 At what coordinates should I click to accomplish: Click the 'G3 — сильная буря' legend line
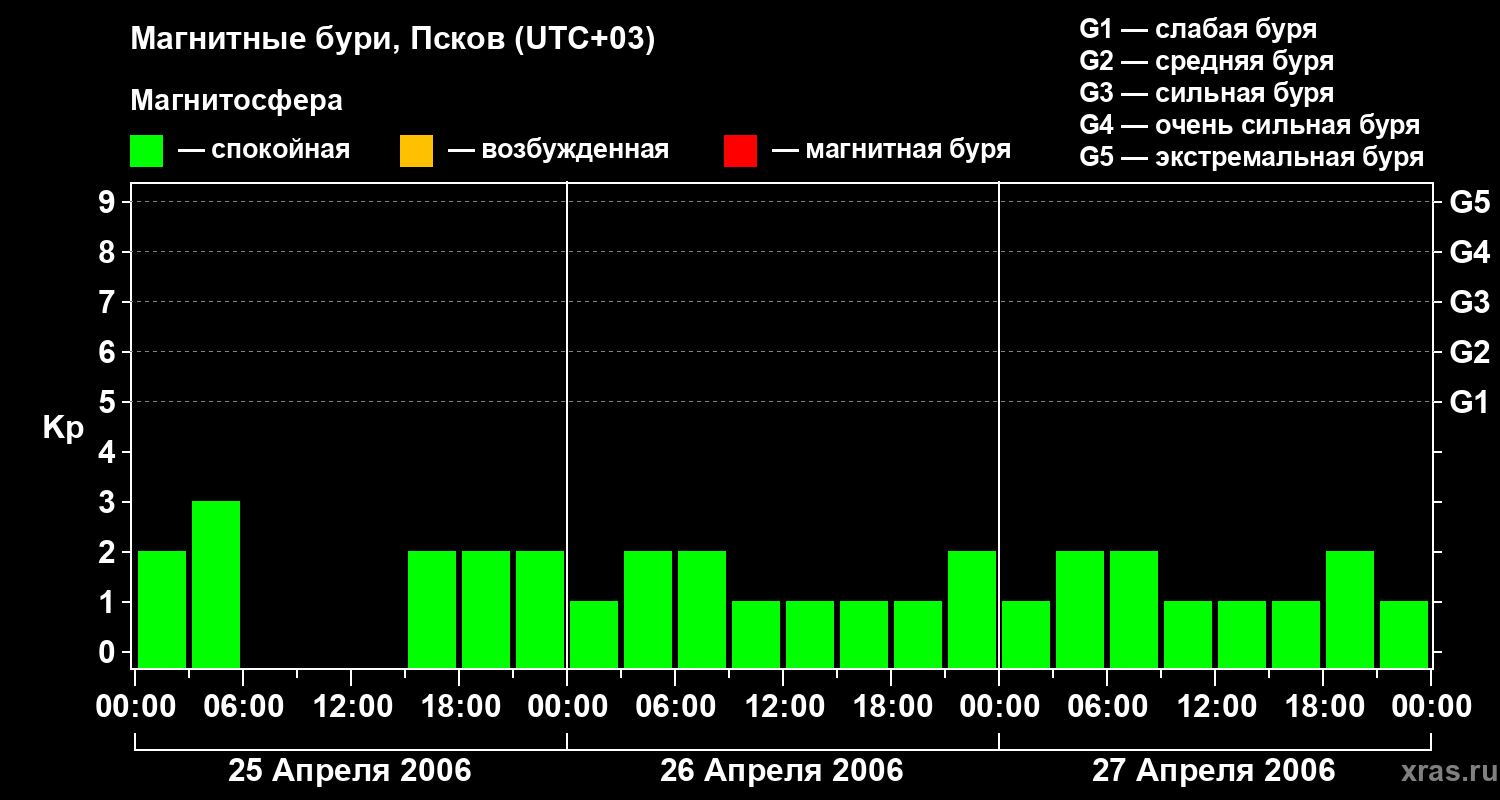[x=1206, y=93]
